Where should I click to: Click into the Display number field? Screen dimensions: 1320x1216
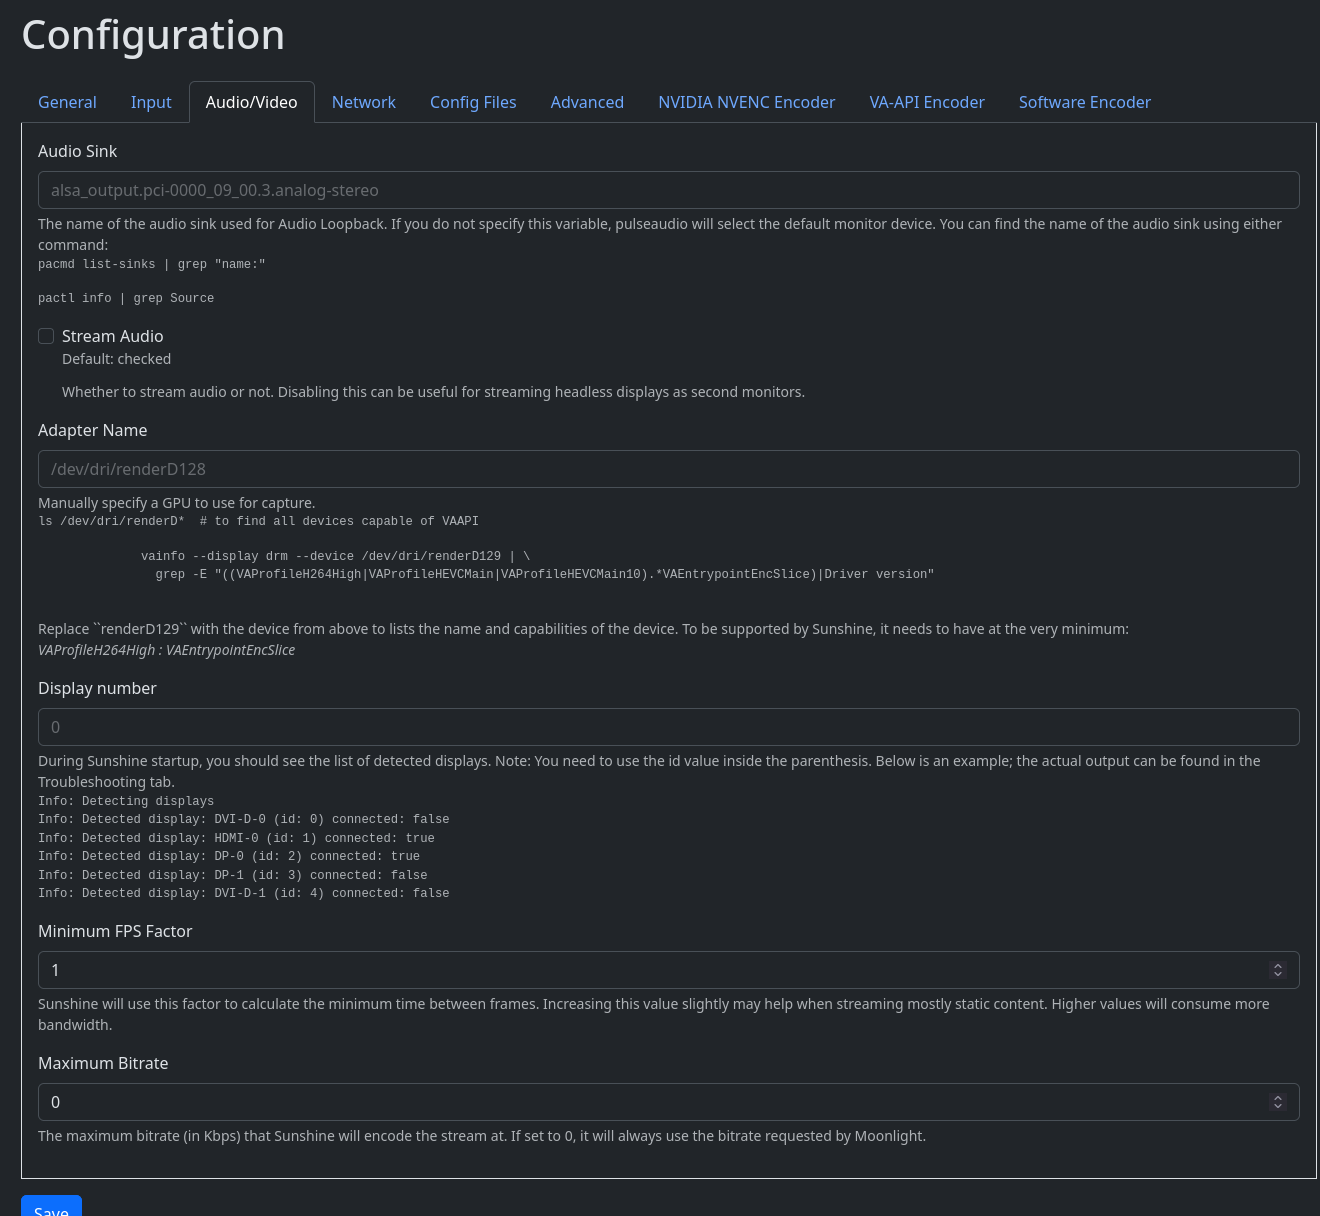[668, 727]
